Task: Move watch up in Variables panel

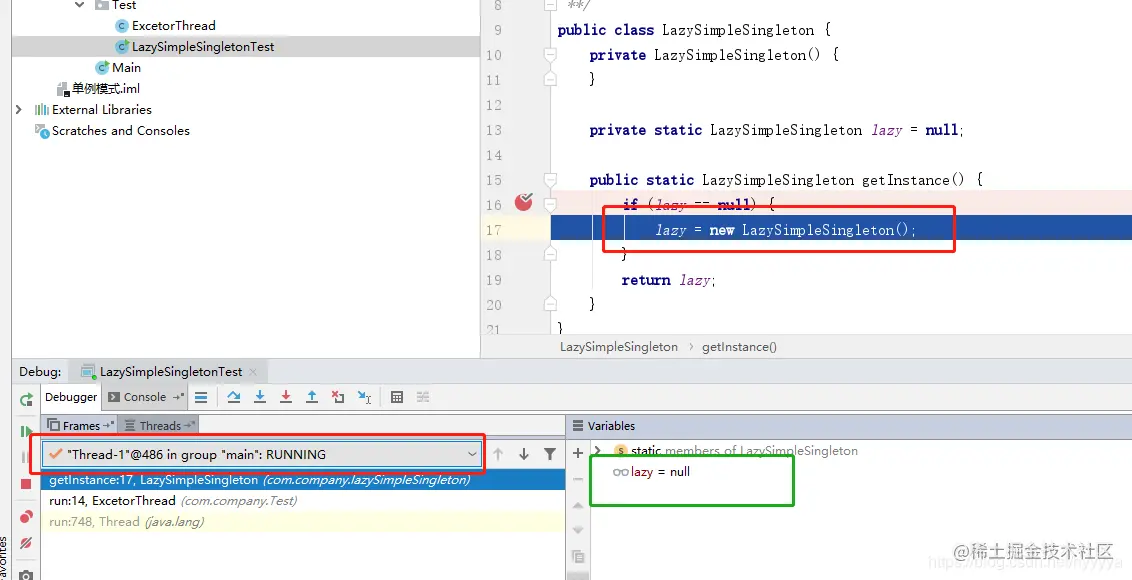Action: pos(578,506)
